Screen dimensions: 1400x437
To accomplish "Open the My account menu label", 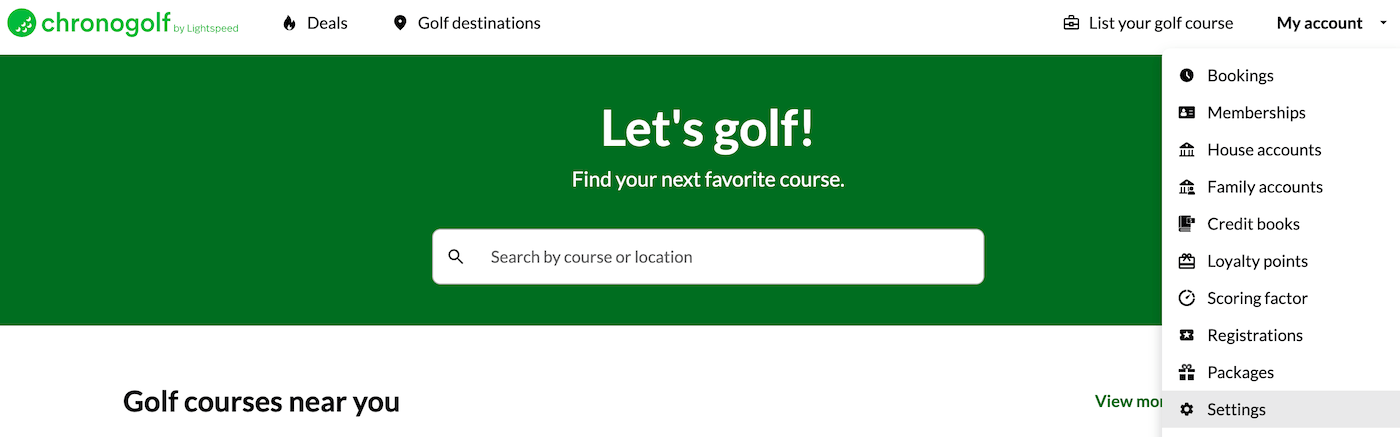I will [x=1319, y=23].
